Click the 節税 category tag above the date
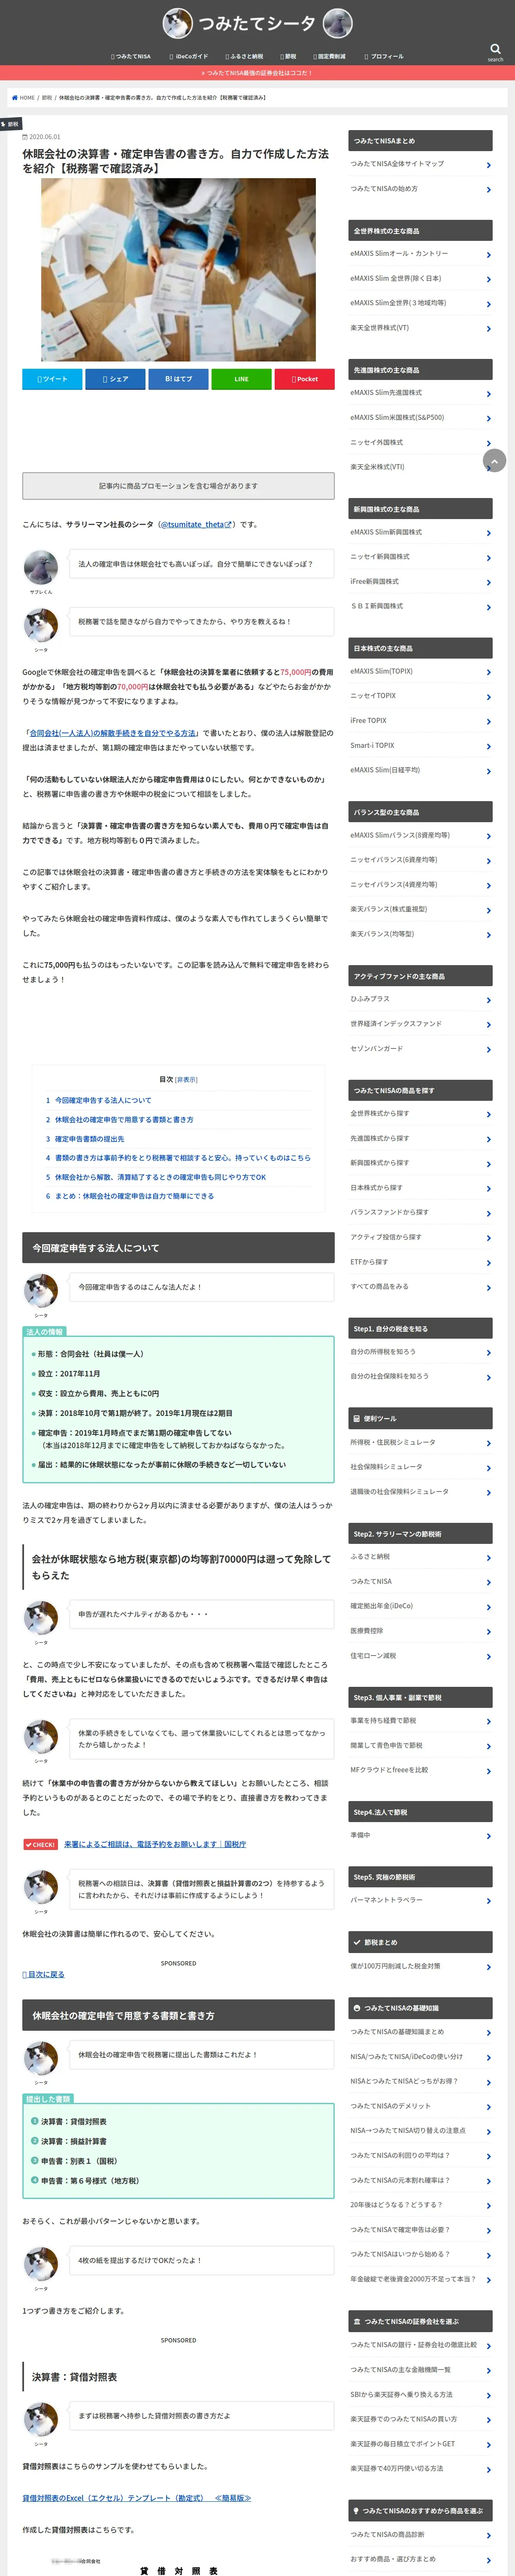 point(11,124)
